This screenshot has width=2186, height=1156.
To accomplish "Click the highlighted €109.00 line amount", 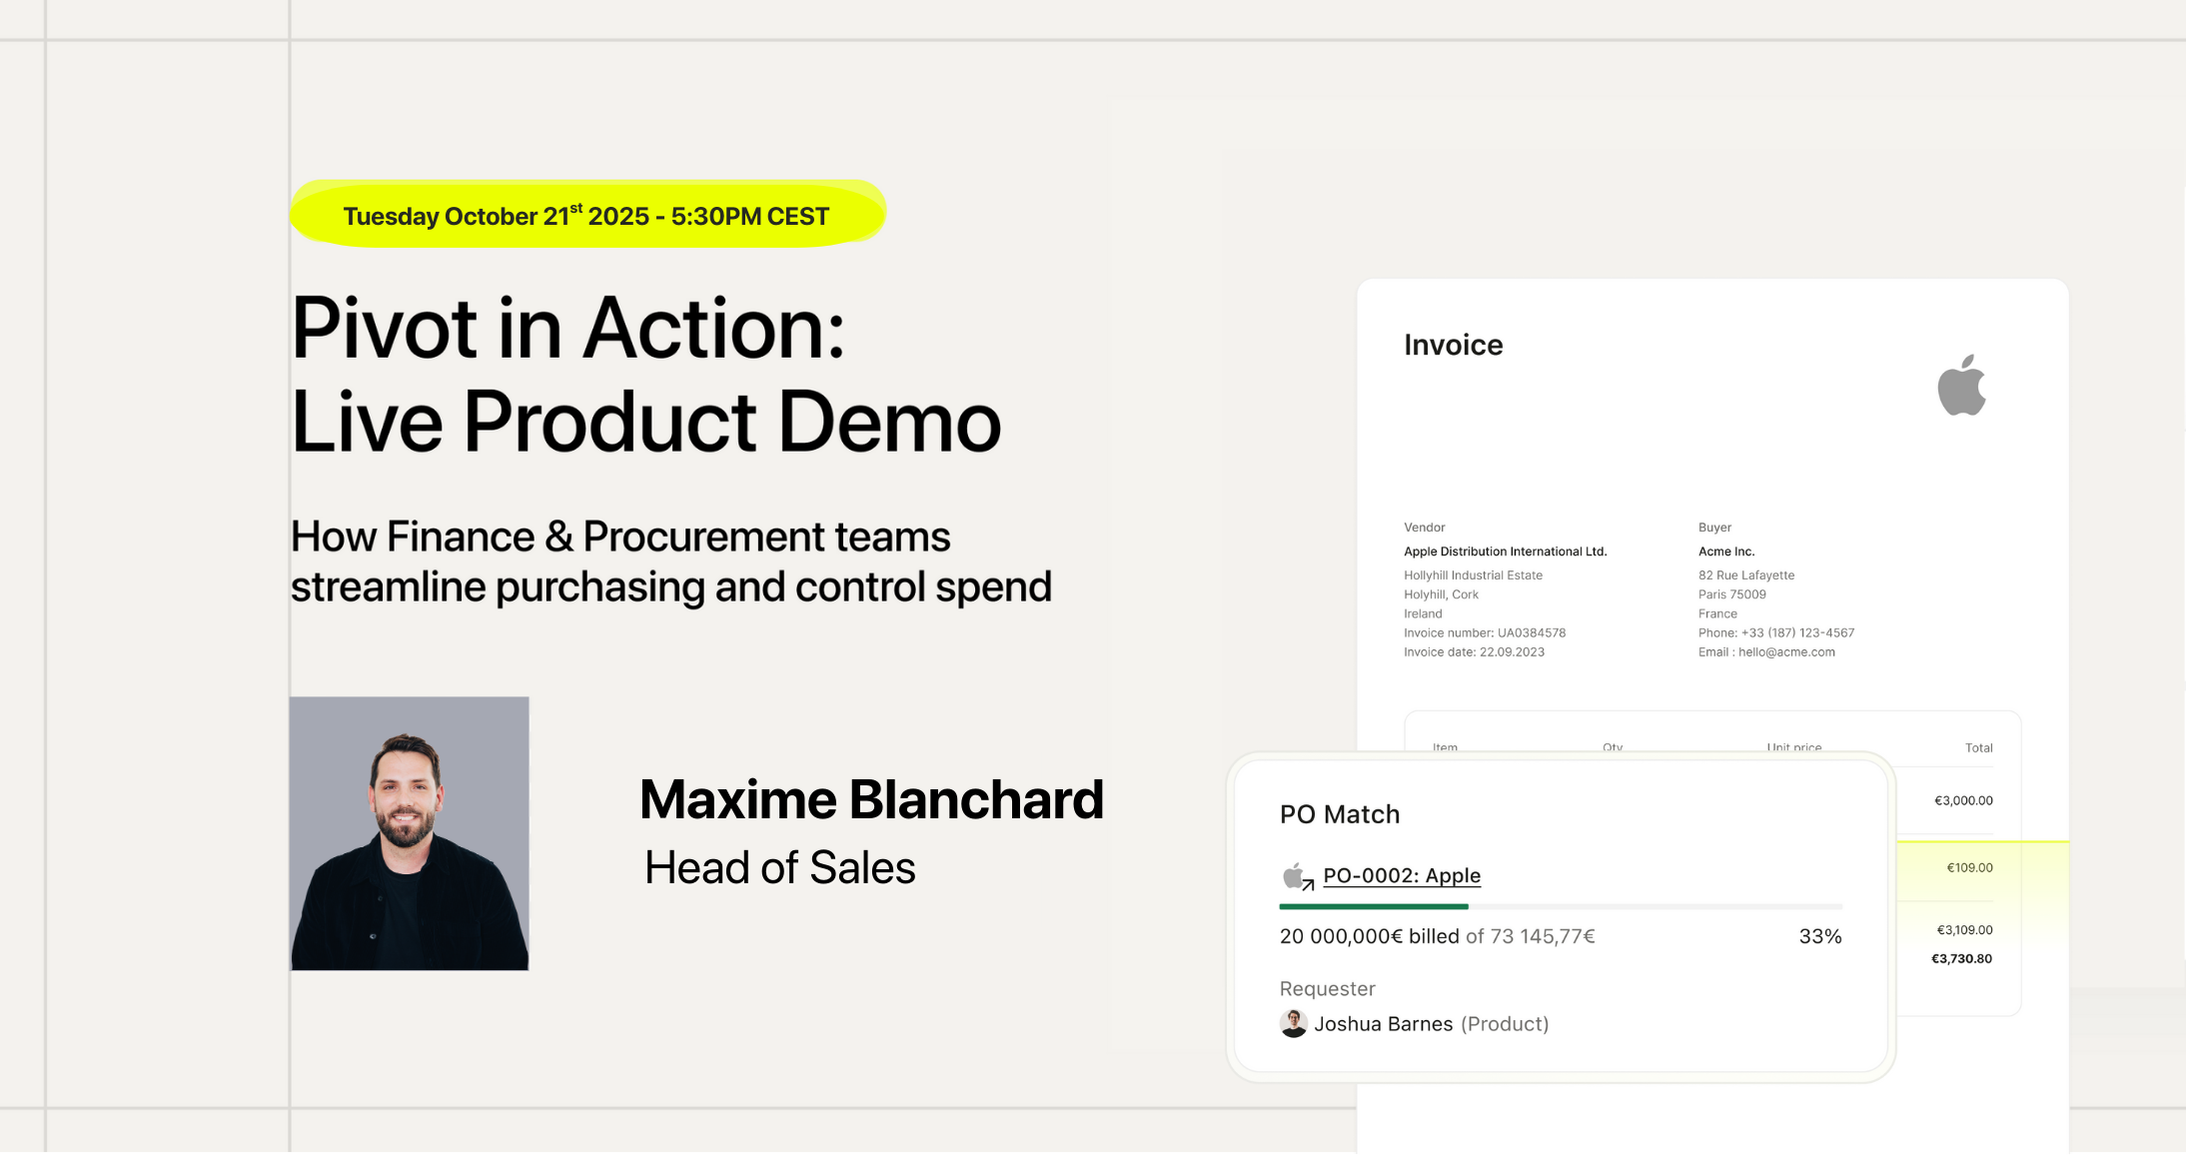I will [x=1968, y=867].
